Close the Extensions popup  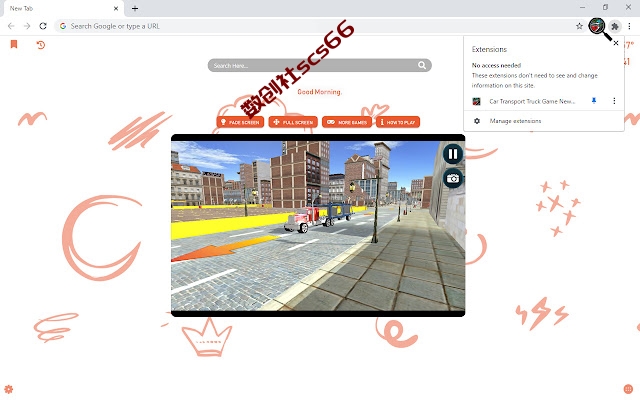(x=616, y=43)
